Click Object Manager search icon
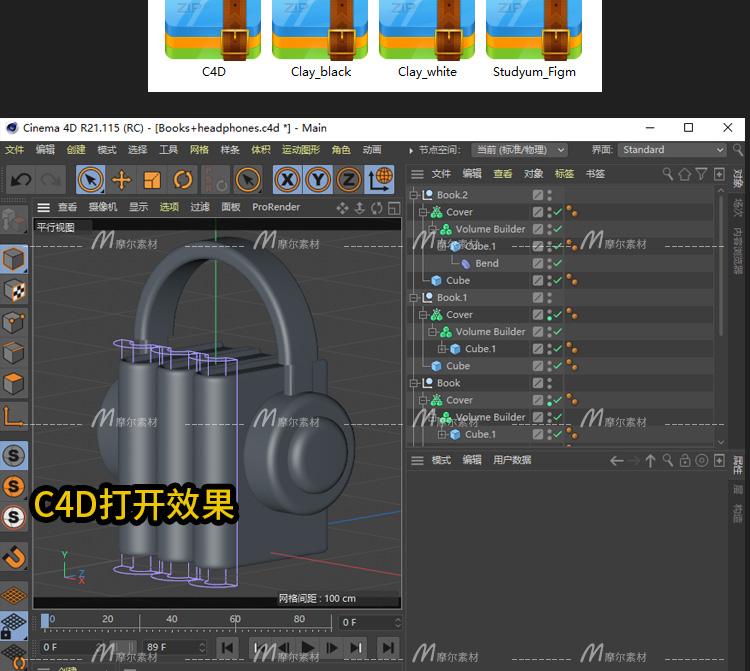Viewport: 750px width, 671px height. pyautogui.click(x=668, y=174)
